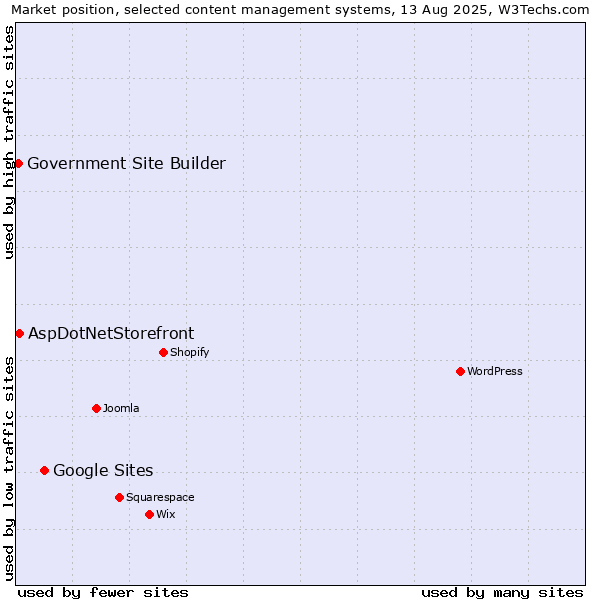Click the Shopify red marker
Viewport: 600px width, 600px height.
coord(163,352)
